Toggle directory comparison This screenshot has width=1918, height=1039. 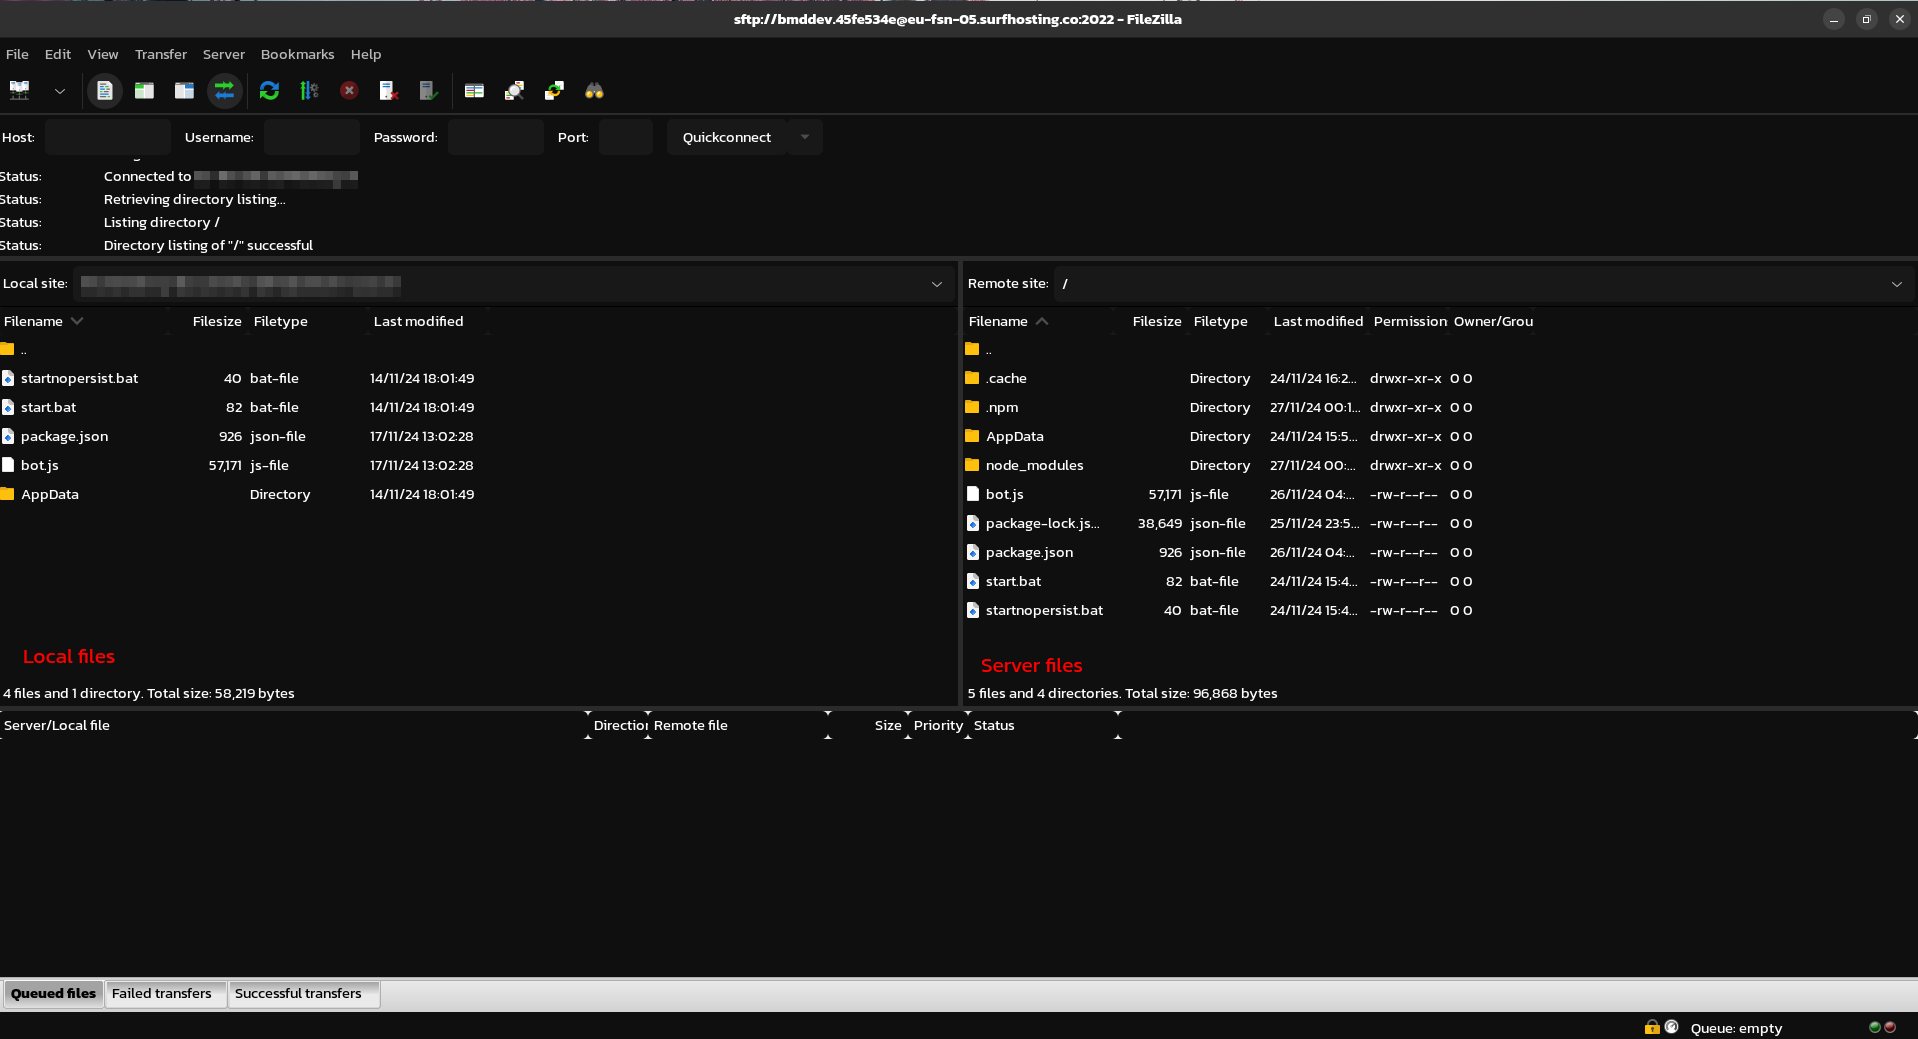514,91
